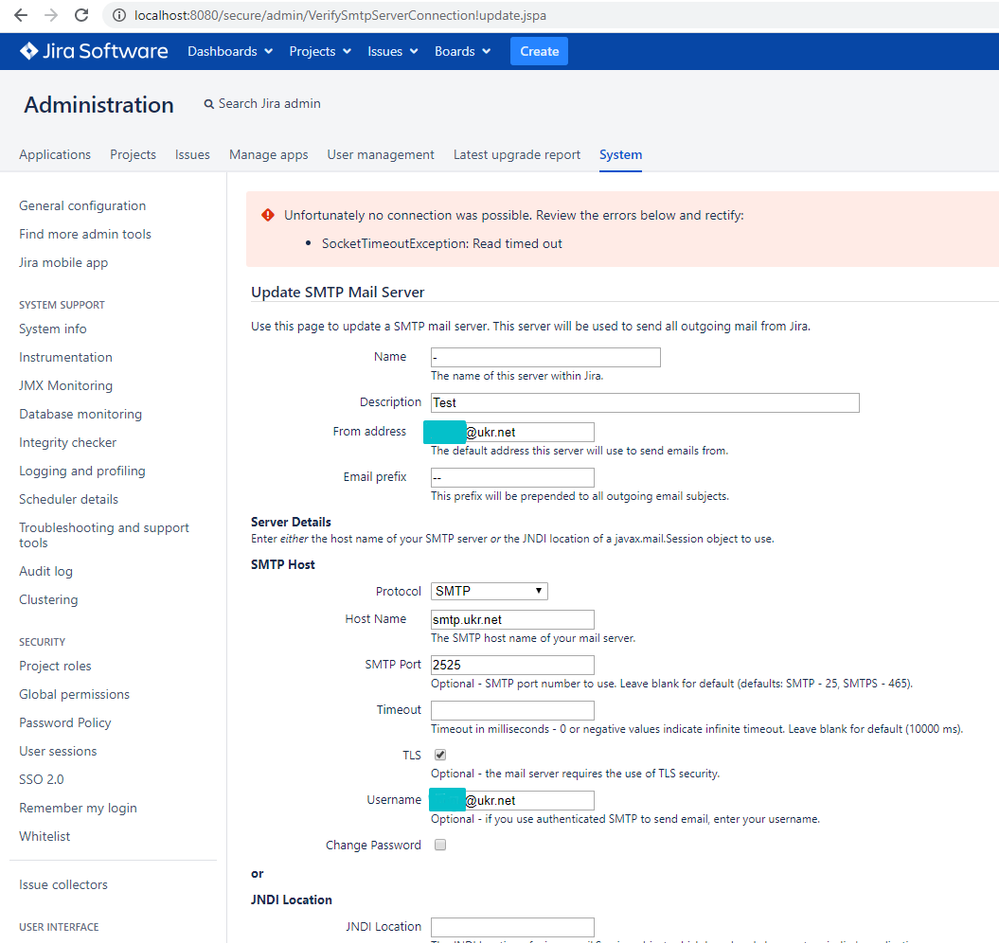
Task: Enable the Change Password checkbox
Action: (x=439, y=844)
